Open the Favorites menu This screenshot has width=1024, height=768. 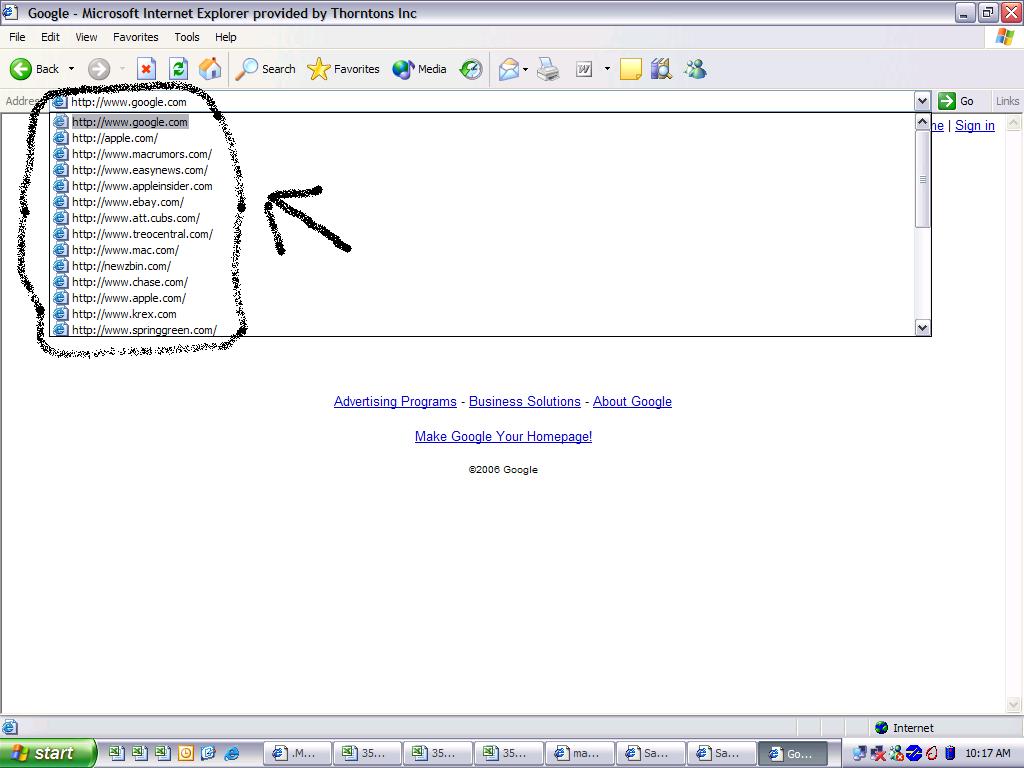coord(136,37)
